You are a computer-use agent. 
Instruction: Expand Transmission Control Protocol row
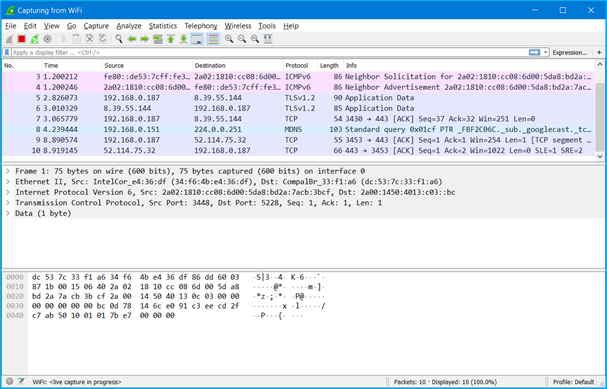pyautogui.click(x=7, y=202)
